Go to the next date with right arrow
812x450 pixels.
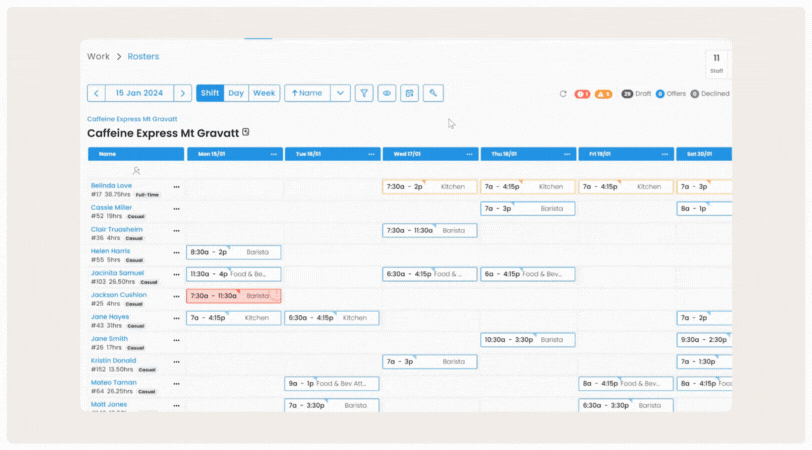[182, 93]
